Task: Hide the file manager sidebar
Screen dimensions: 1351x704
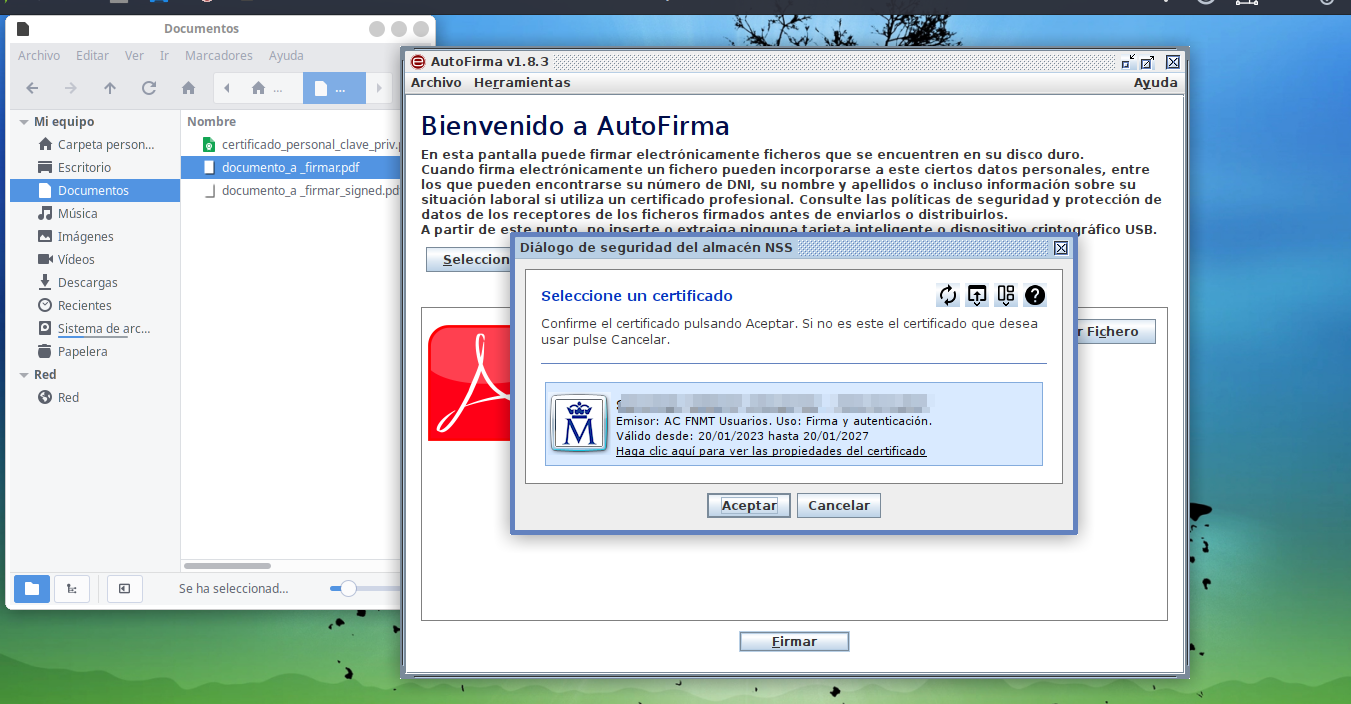Action: coord(124,589)
